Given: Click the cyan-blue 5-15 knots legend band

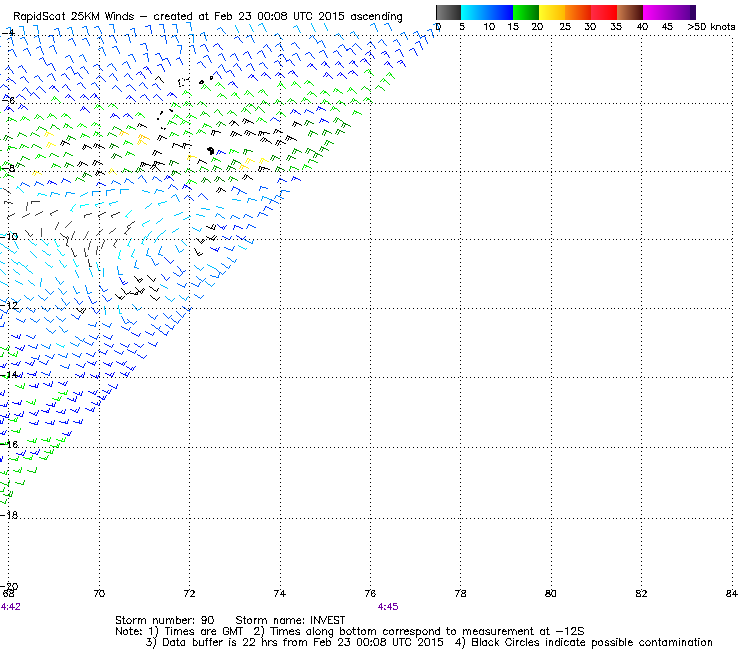Looking at the screenshot, I should tap(487, 12).
